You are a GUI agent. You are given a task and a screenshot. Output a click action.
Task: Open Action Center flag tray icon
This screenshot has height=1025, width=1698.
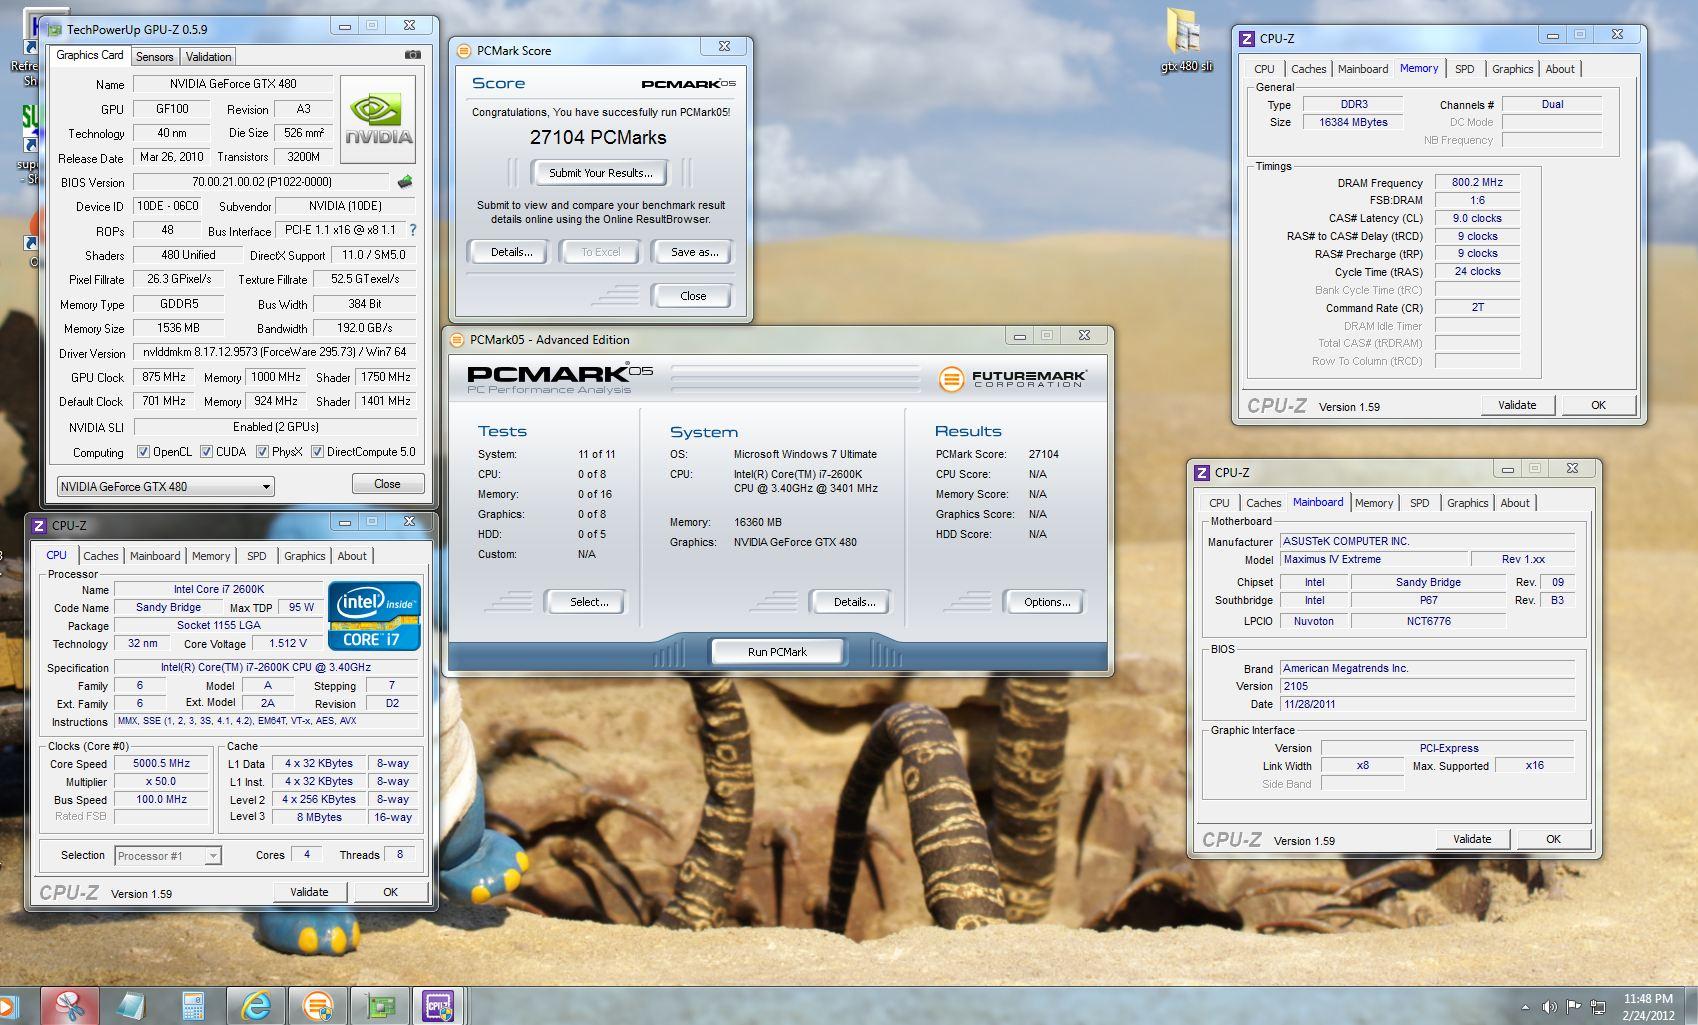click(x=1573, y=1007)
